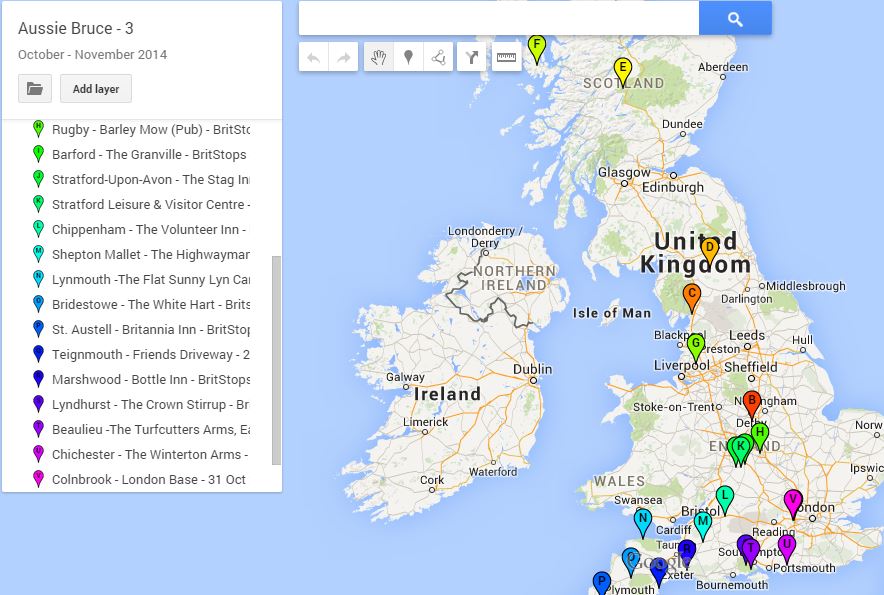
Task: Type in the map search box
Action: 498,18
